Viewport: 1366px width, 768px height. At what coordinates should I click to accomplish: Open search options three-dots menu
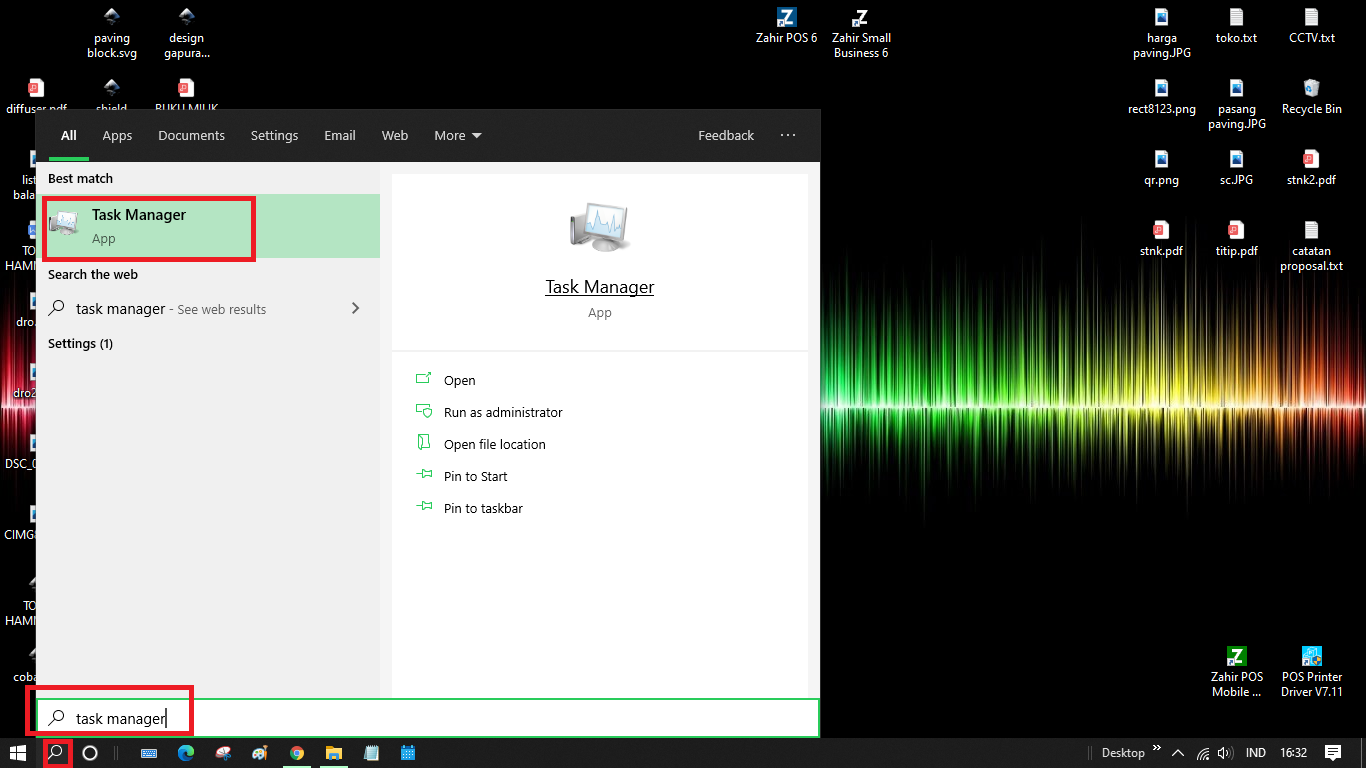pyautogui.click(x=788, y=135)
